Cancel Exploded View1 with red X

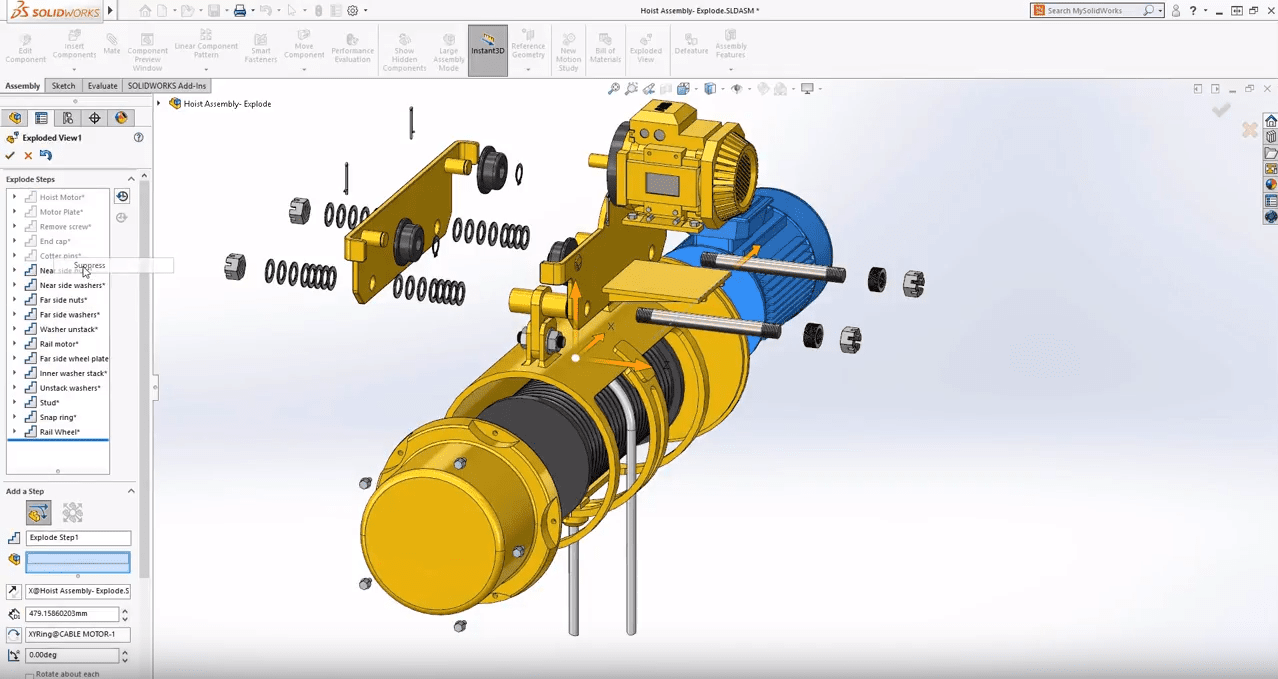point(28,155)
